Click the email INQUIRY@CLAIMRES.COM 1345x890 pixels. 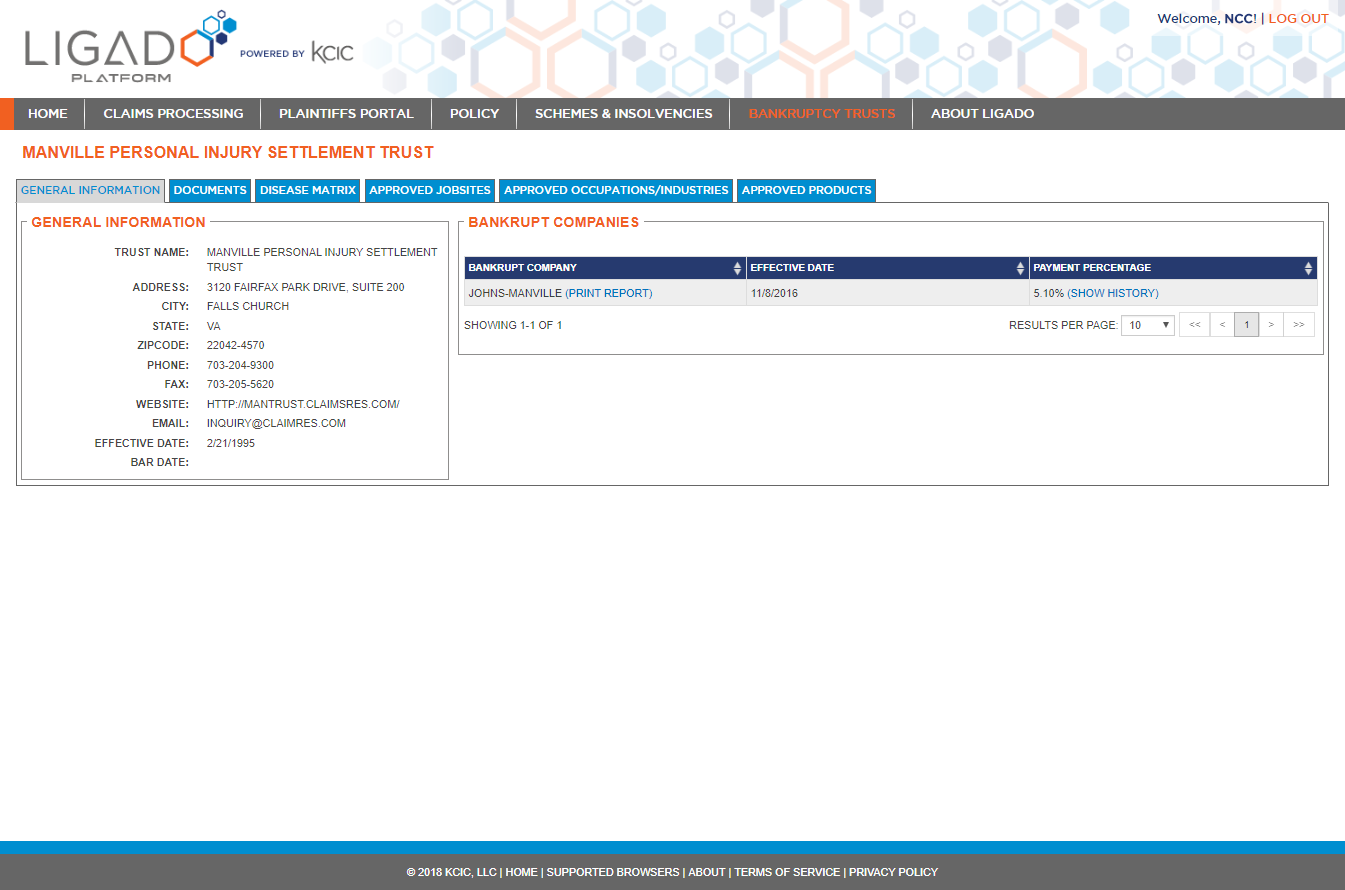point(276,424)
